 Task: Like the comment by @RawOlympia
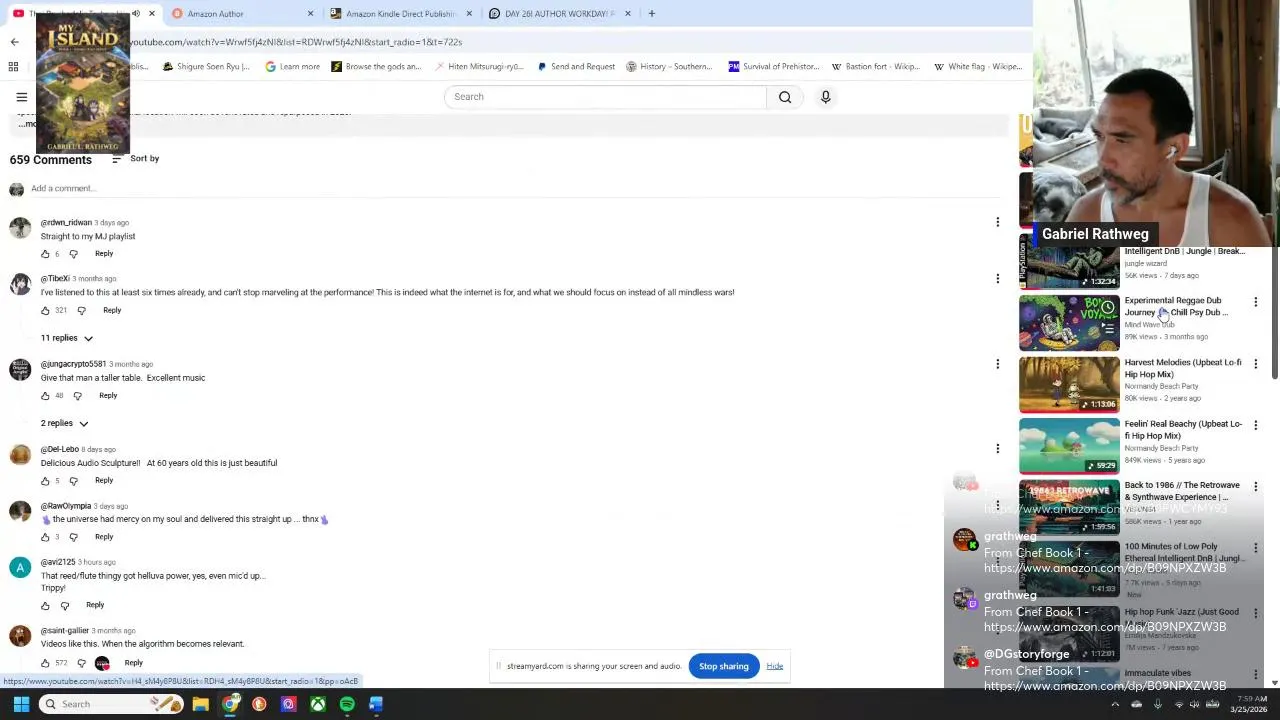45,537
